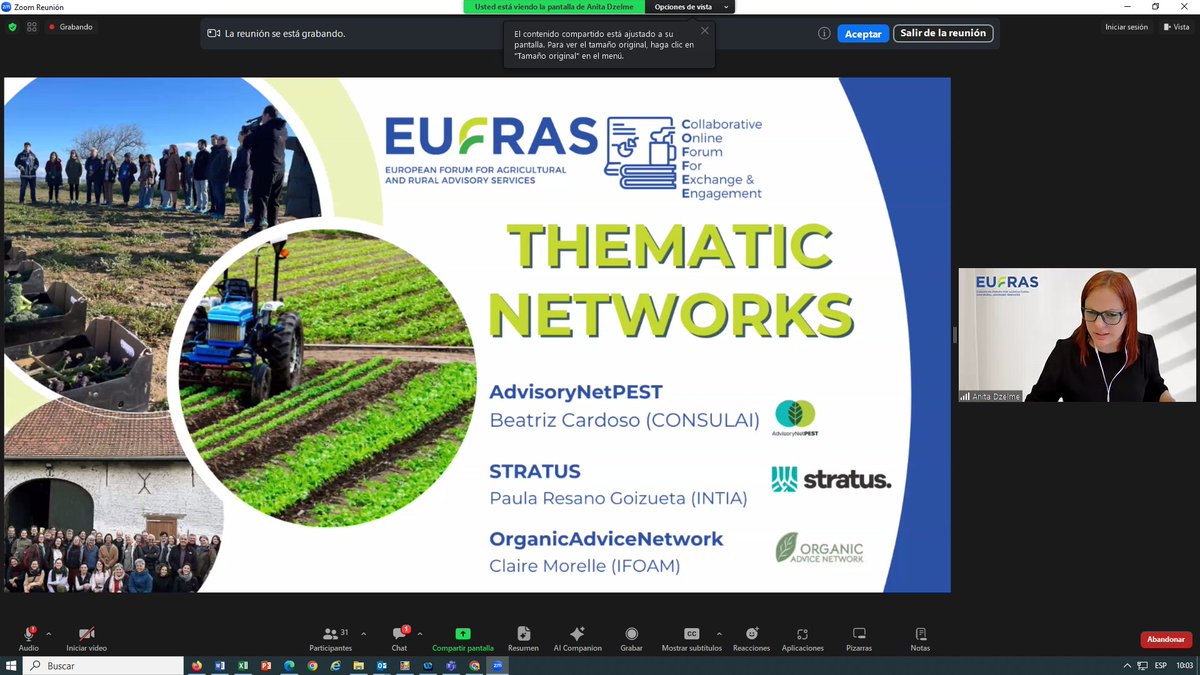Open PowerPoint from the taskbar
The width and height of the screenshot is (1200, 675).
(x=266, y=665)
